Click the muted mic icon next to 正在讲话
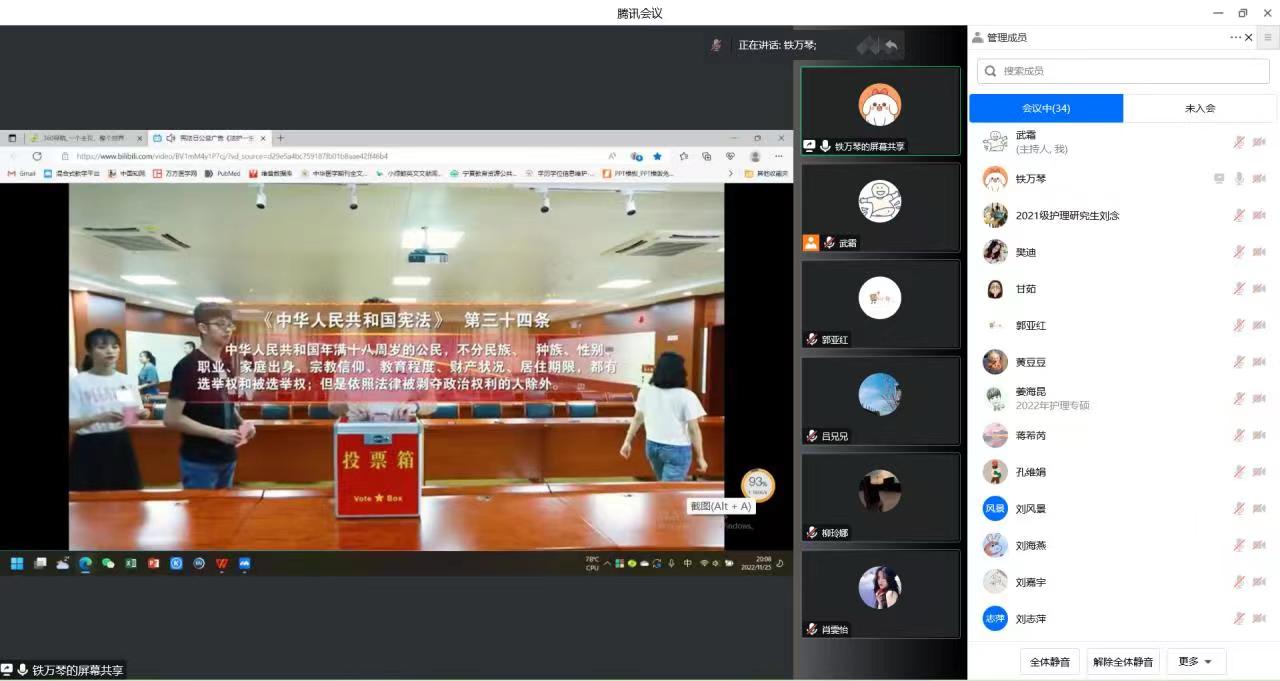This screenshot has height=681, width=1280. (x=716, y=45)
